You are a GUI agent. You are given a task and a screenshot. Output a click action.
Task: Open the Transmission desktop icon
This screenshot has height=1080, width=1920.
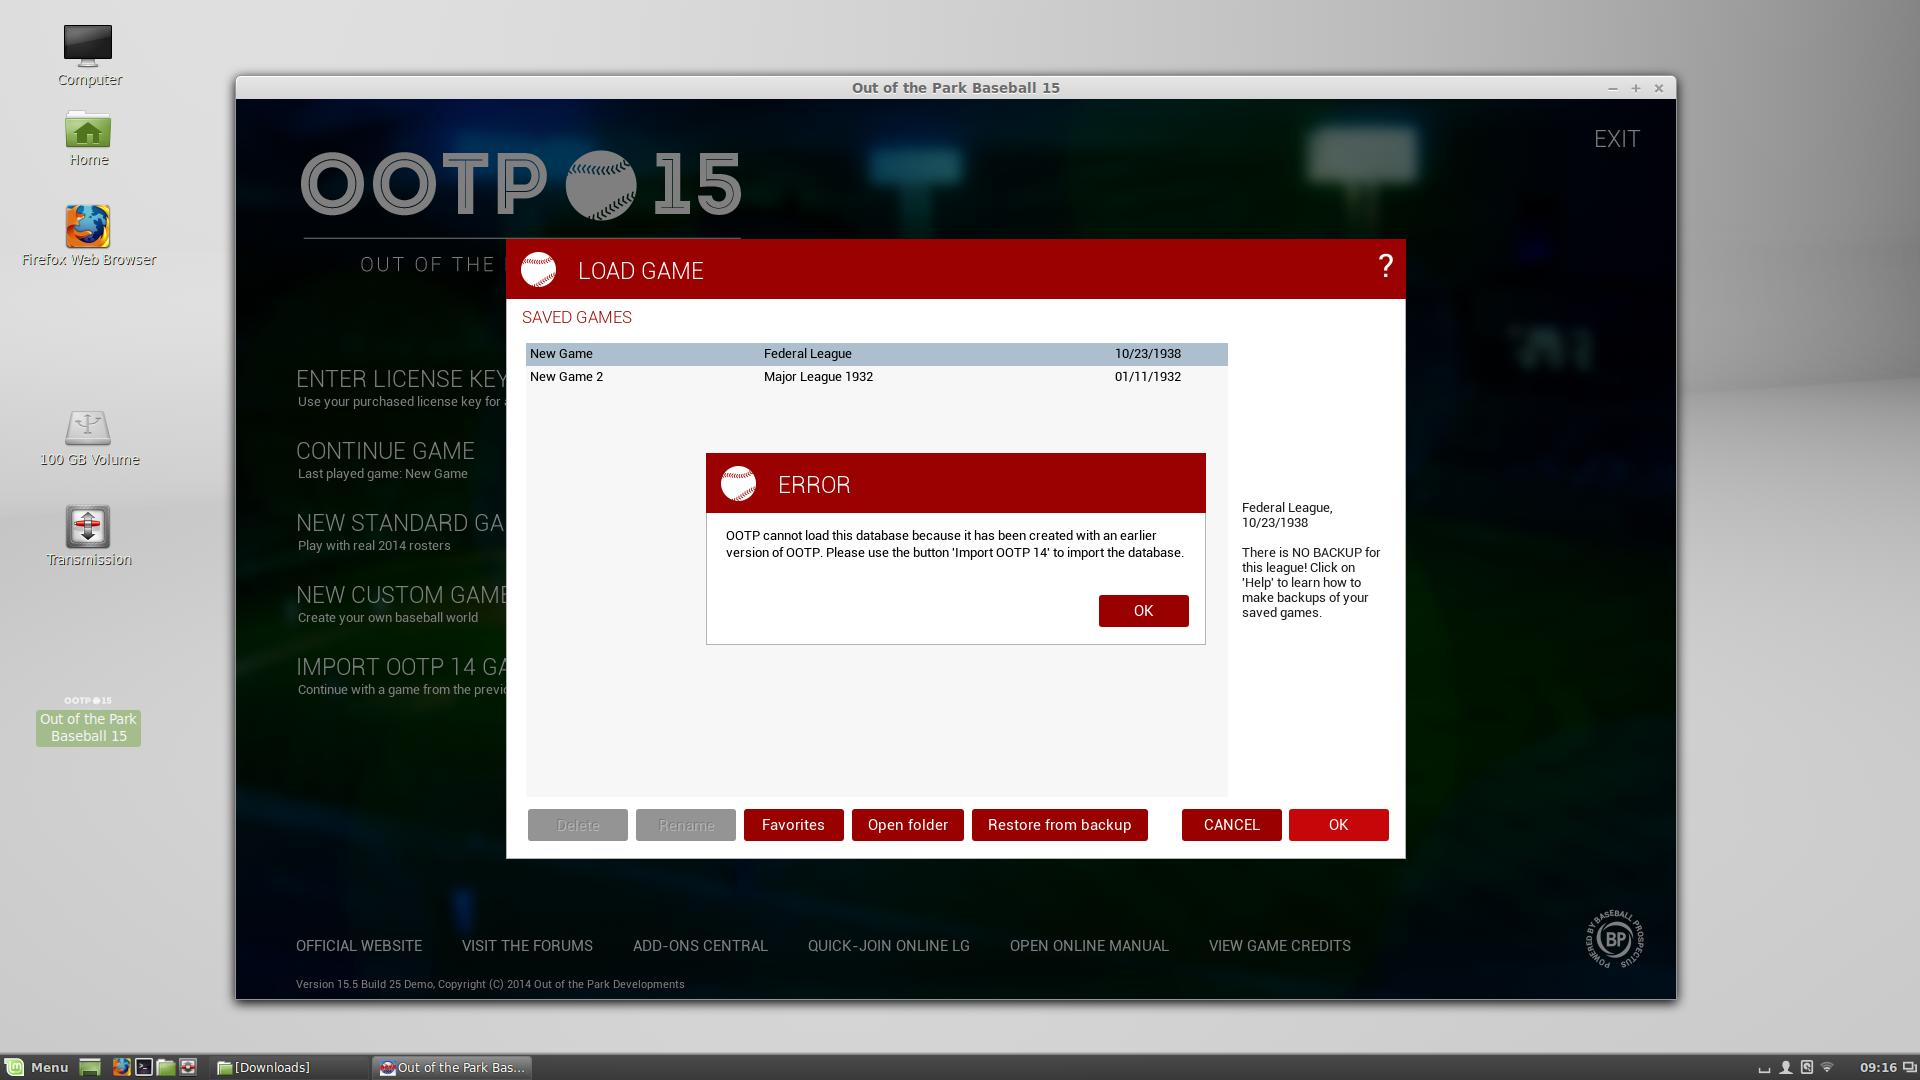[x=88, y=528]
